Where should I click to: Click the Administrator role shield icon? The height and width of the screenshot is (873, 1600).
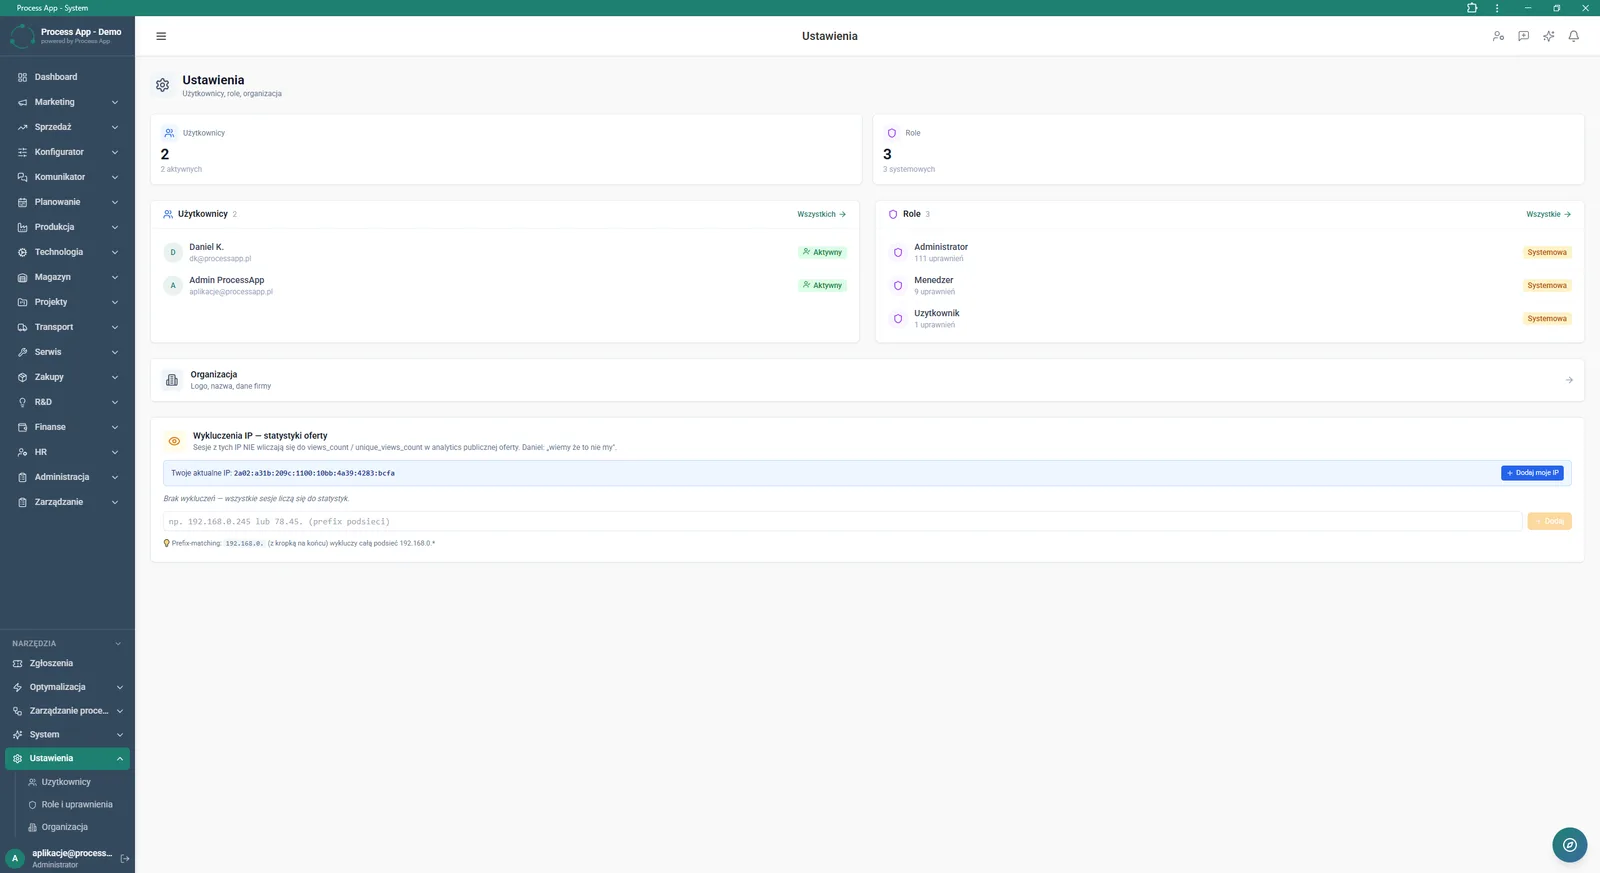click(x=898, y=252)
